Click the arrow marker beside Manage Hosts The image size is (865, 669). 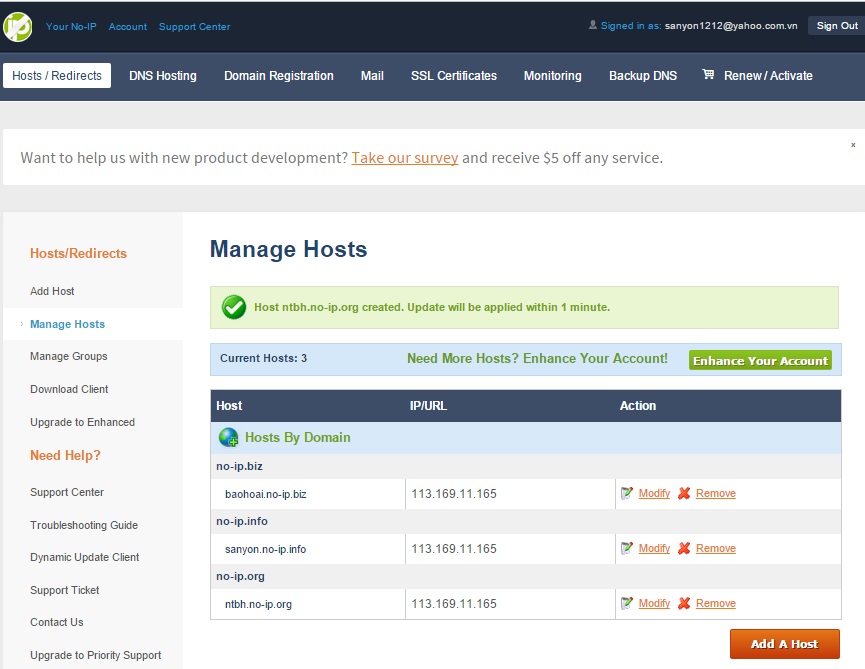tap(22, 324)
